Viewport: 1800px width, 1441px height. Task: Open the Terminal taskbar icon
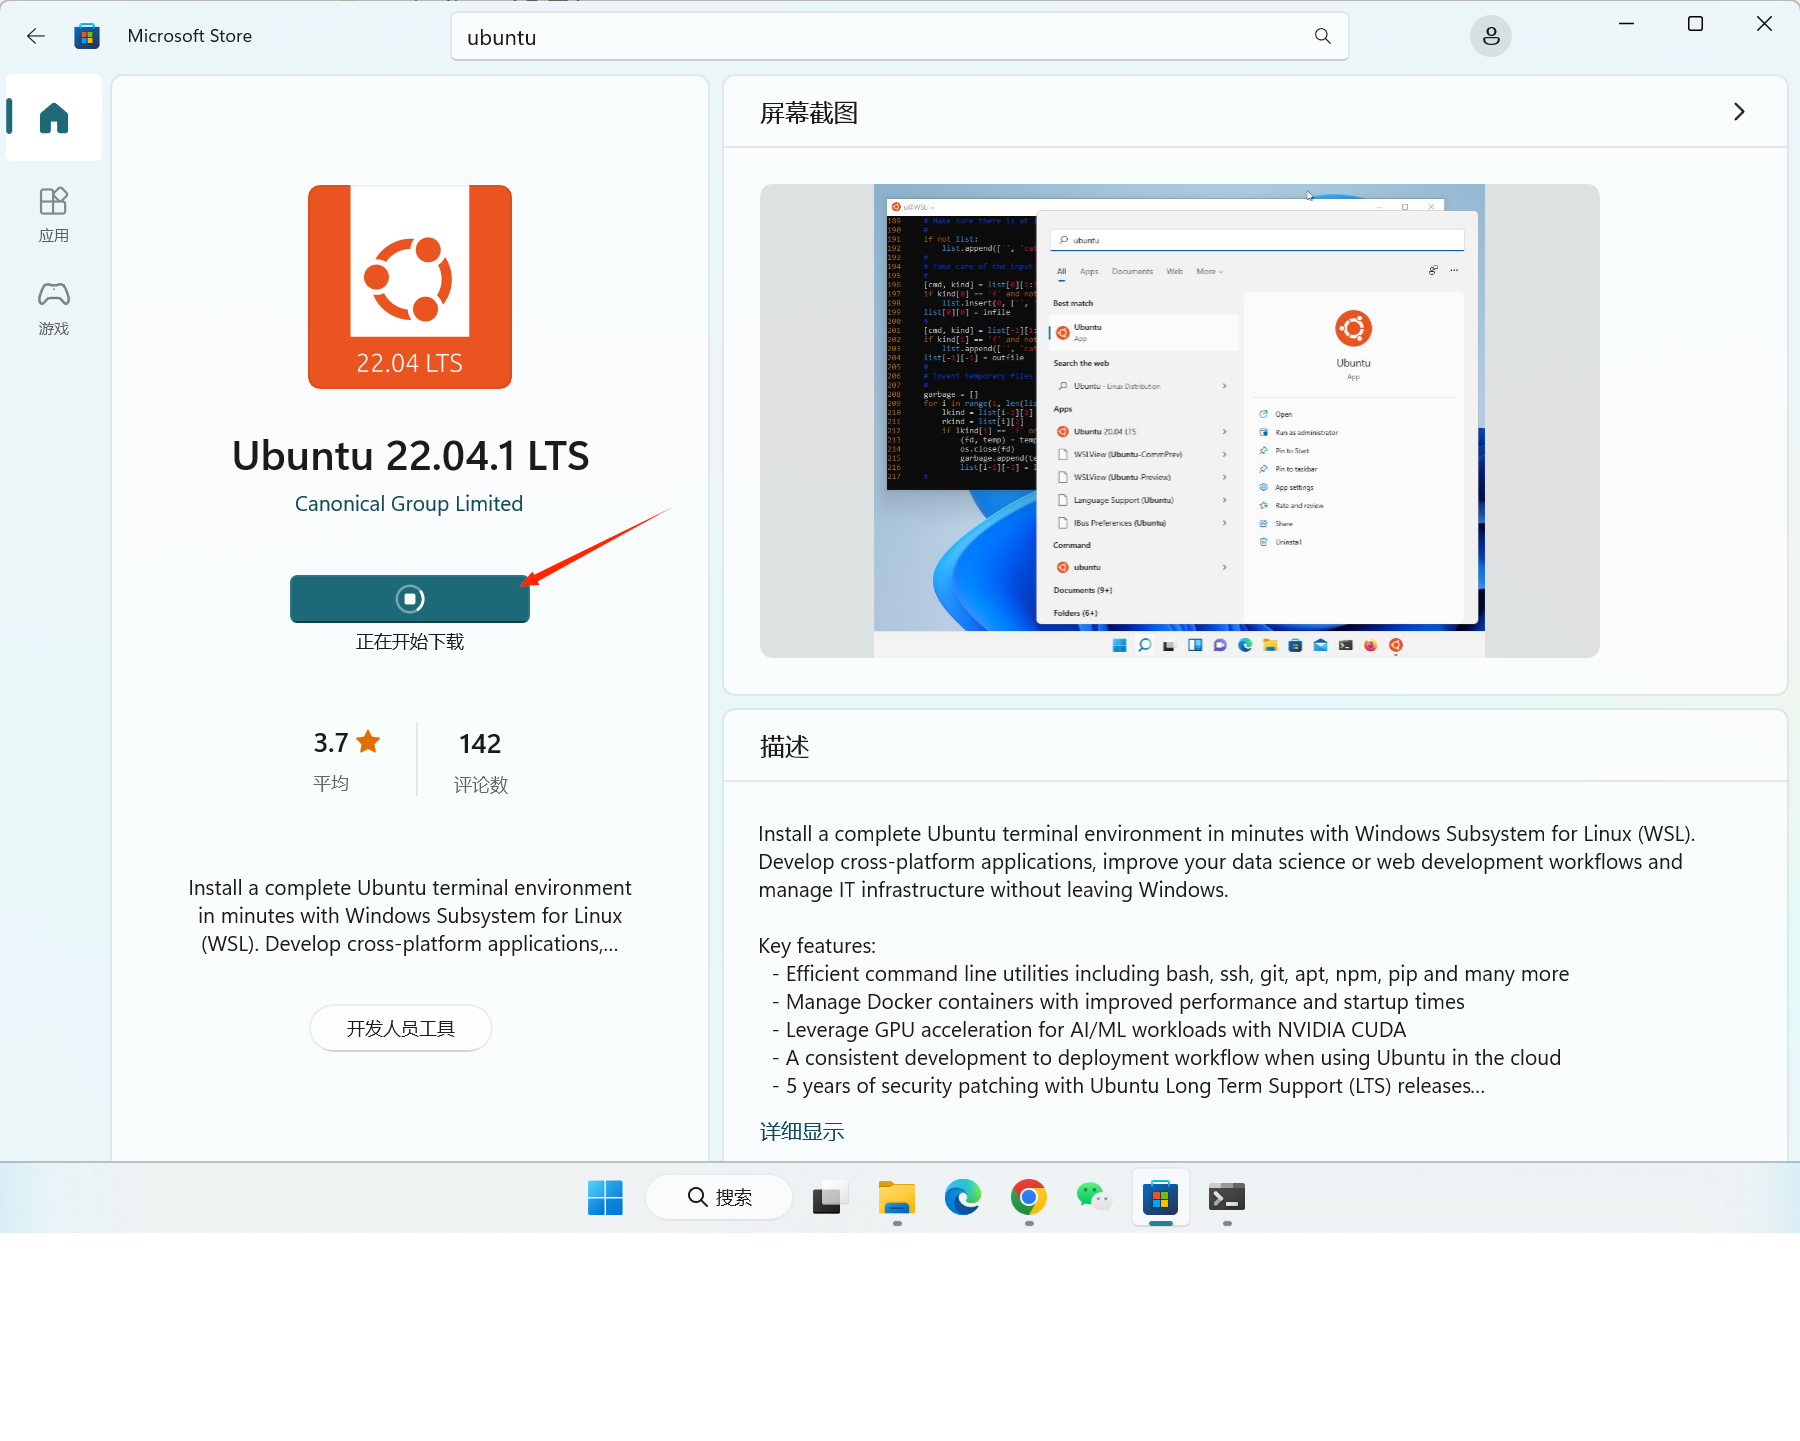(1226, 1197)
